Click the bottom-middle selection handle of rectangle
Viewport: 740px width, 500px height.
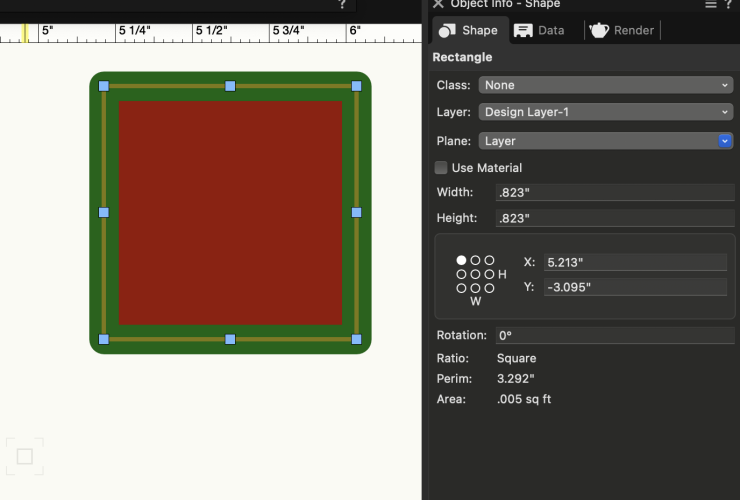tap(230, 339)
